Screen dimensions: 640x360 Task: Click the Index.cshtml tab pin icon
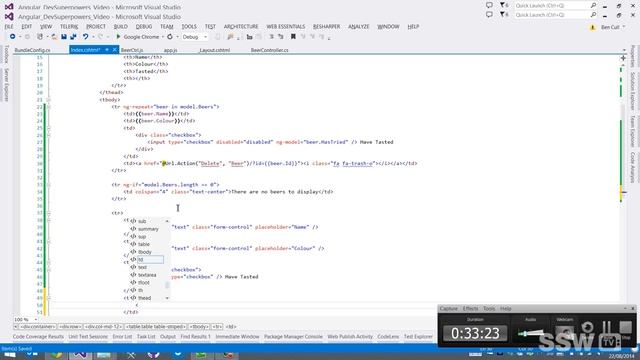click(107, 50)
